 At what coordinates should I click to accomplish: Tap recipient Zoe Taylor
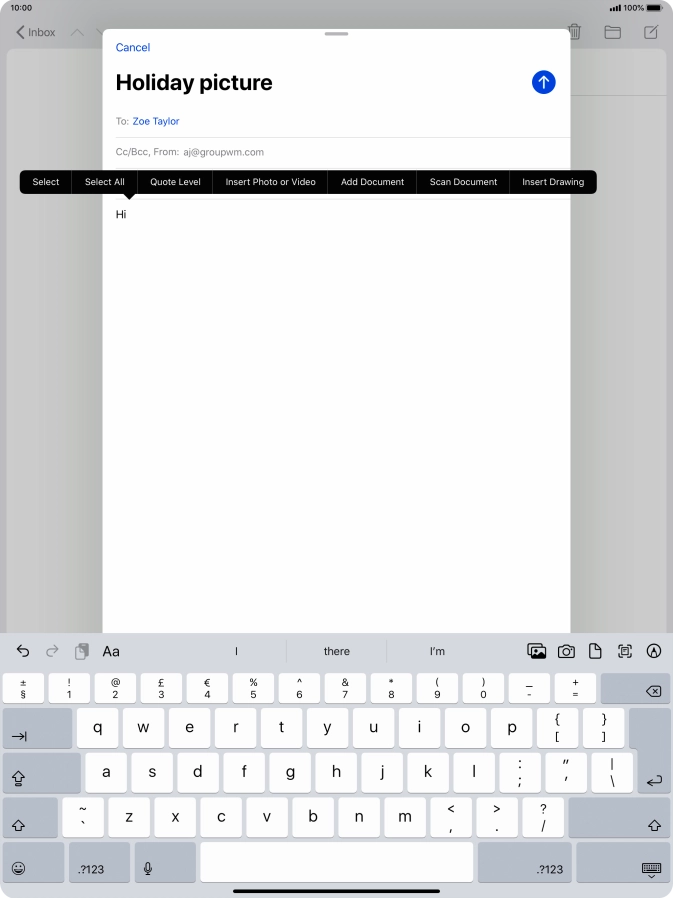click(156, 121)
